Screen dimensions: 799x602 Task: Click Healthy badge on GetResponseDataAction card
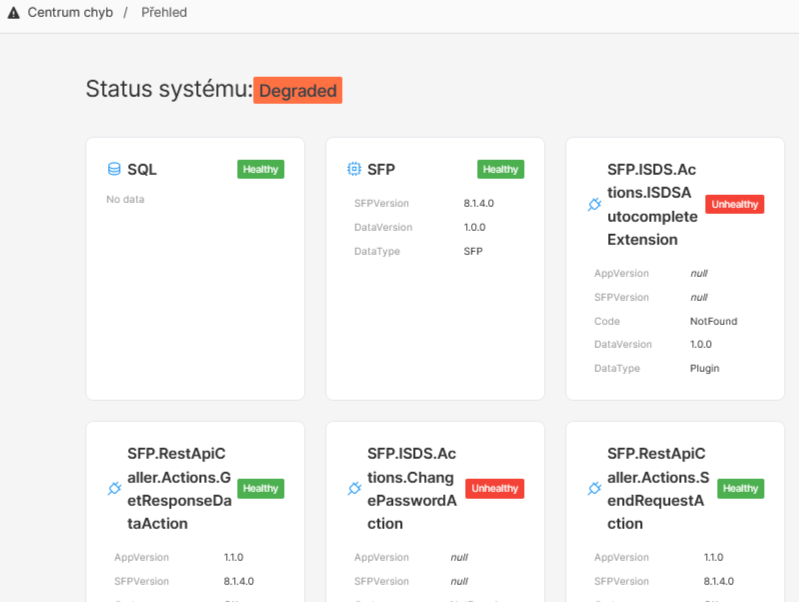[x=260, y=488]
